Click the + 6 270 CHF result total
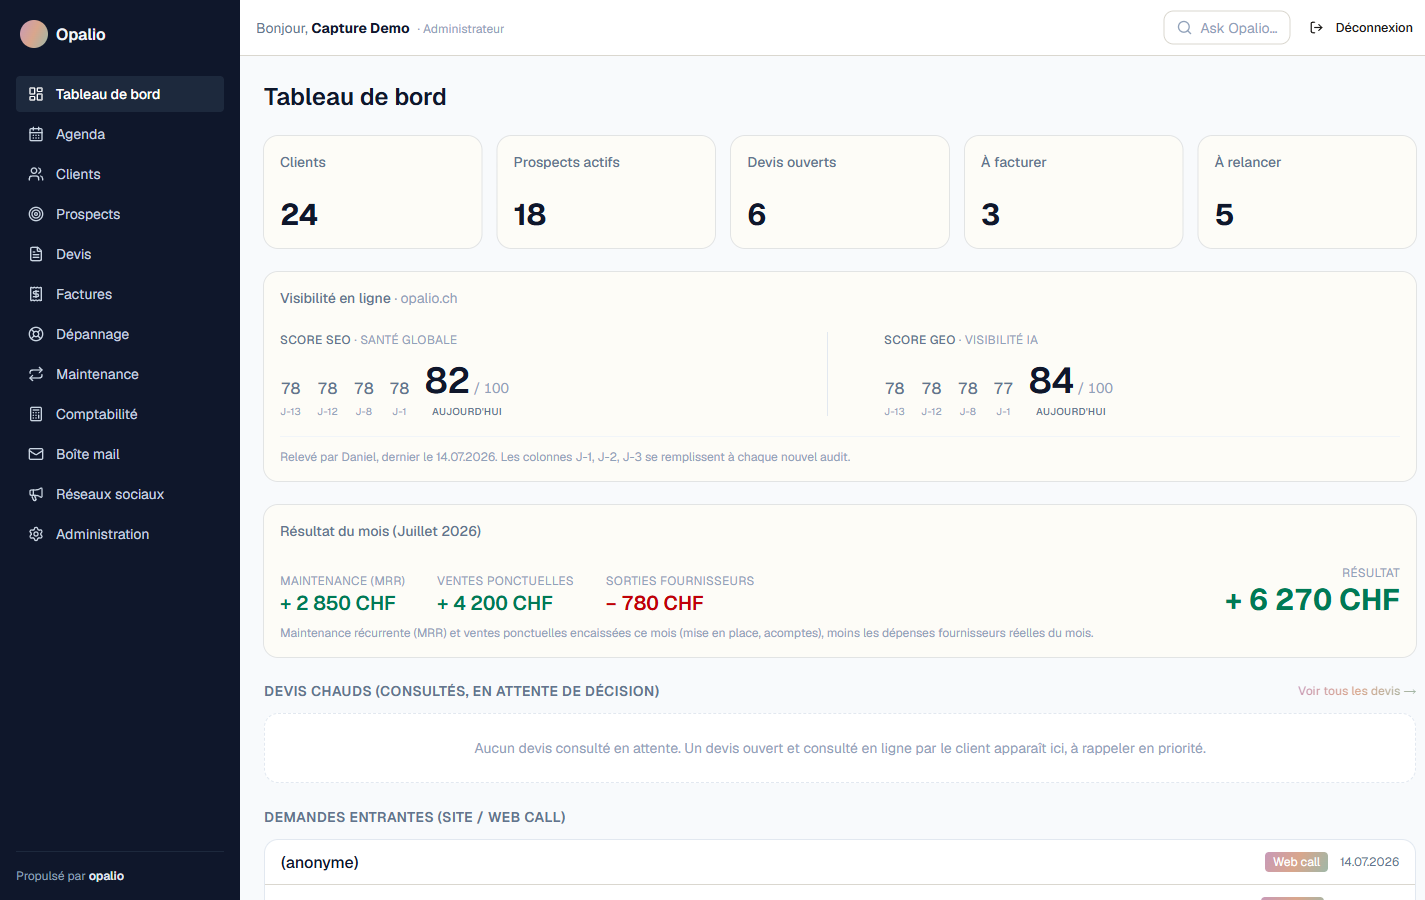Image resolution: width=1425 pixels, height=900 pixels. pyautogui.click(x=1312, y=600)
